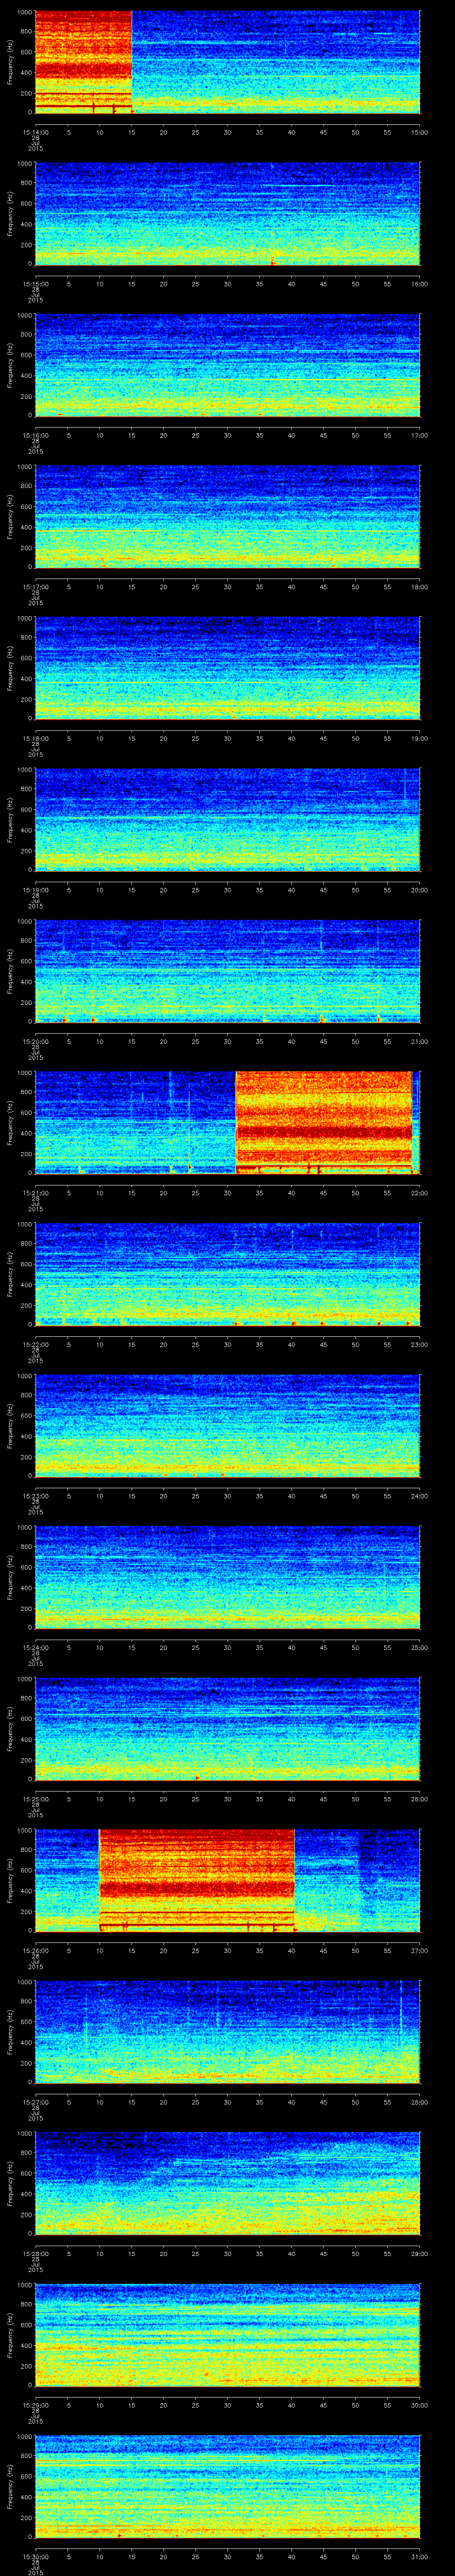Screen dimensions: 455x2576
Task: Click the 15:24:00 start time label
Action: point(35,1647)
